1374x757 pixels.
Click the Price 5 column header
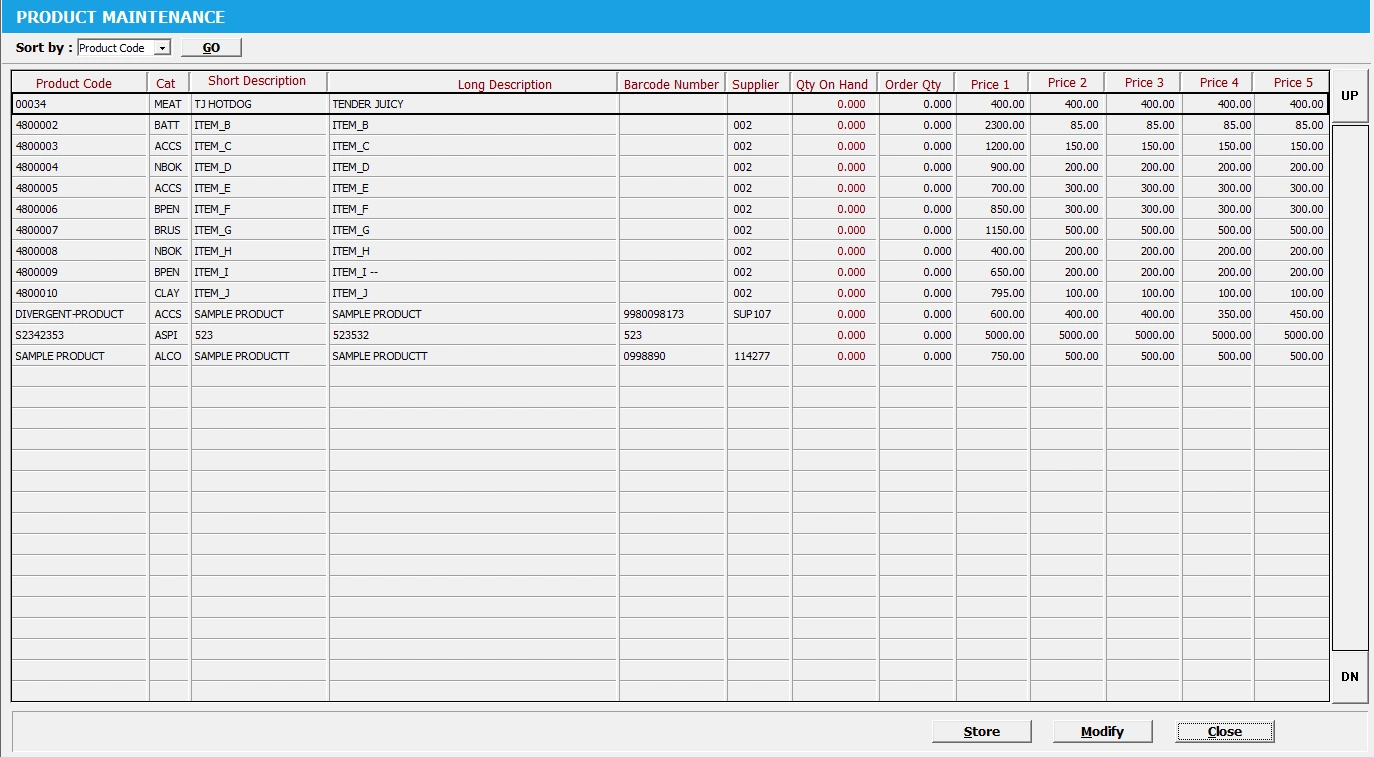(1292, 83)
